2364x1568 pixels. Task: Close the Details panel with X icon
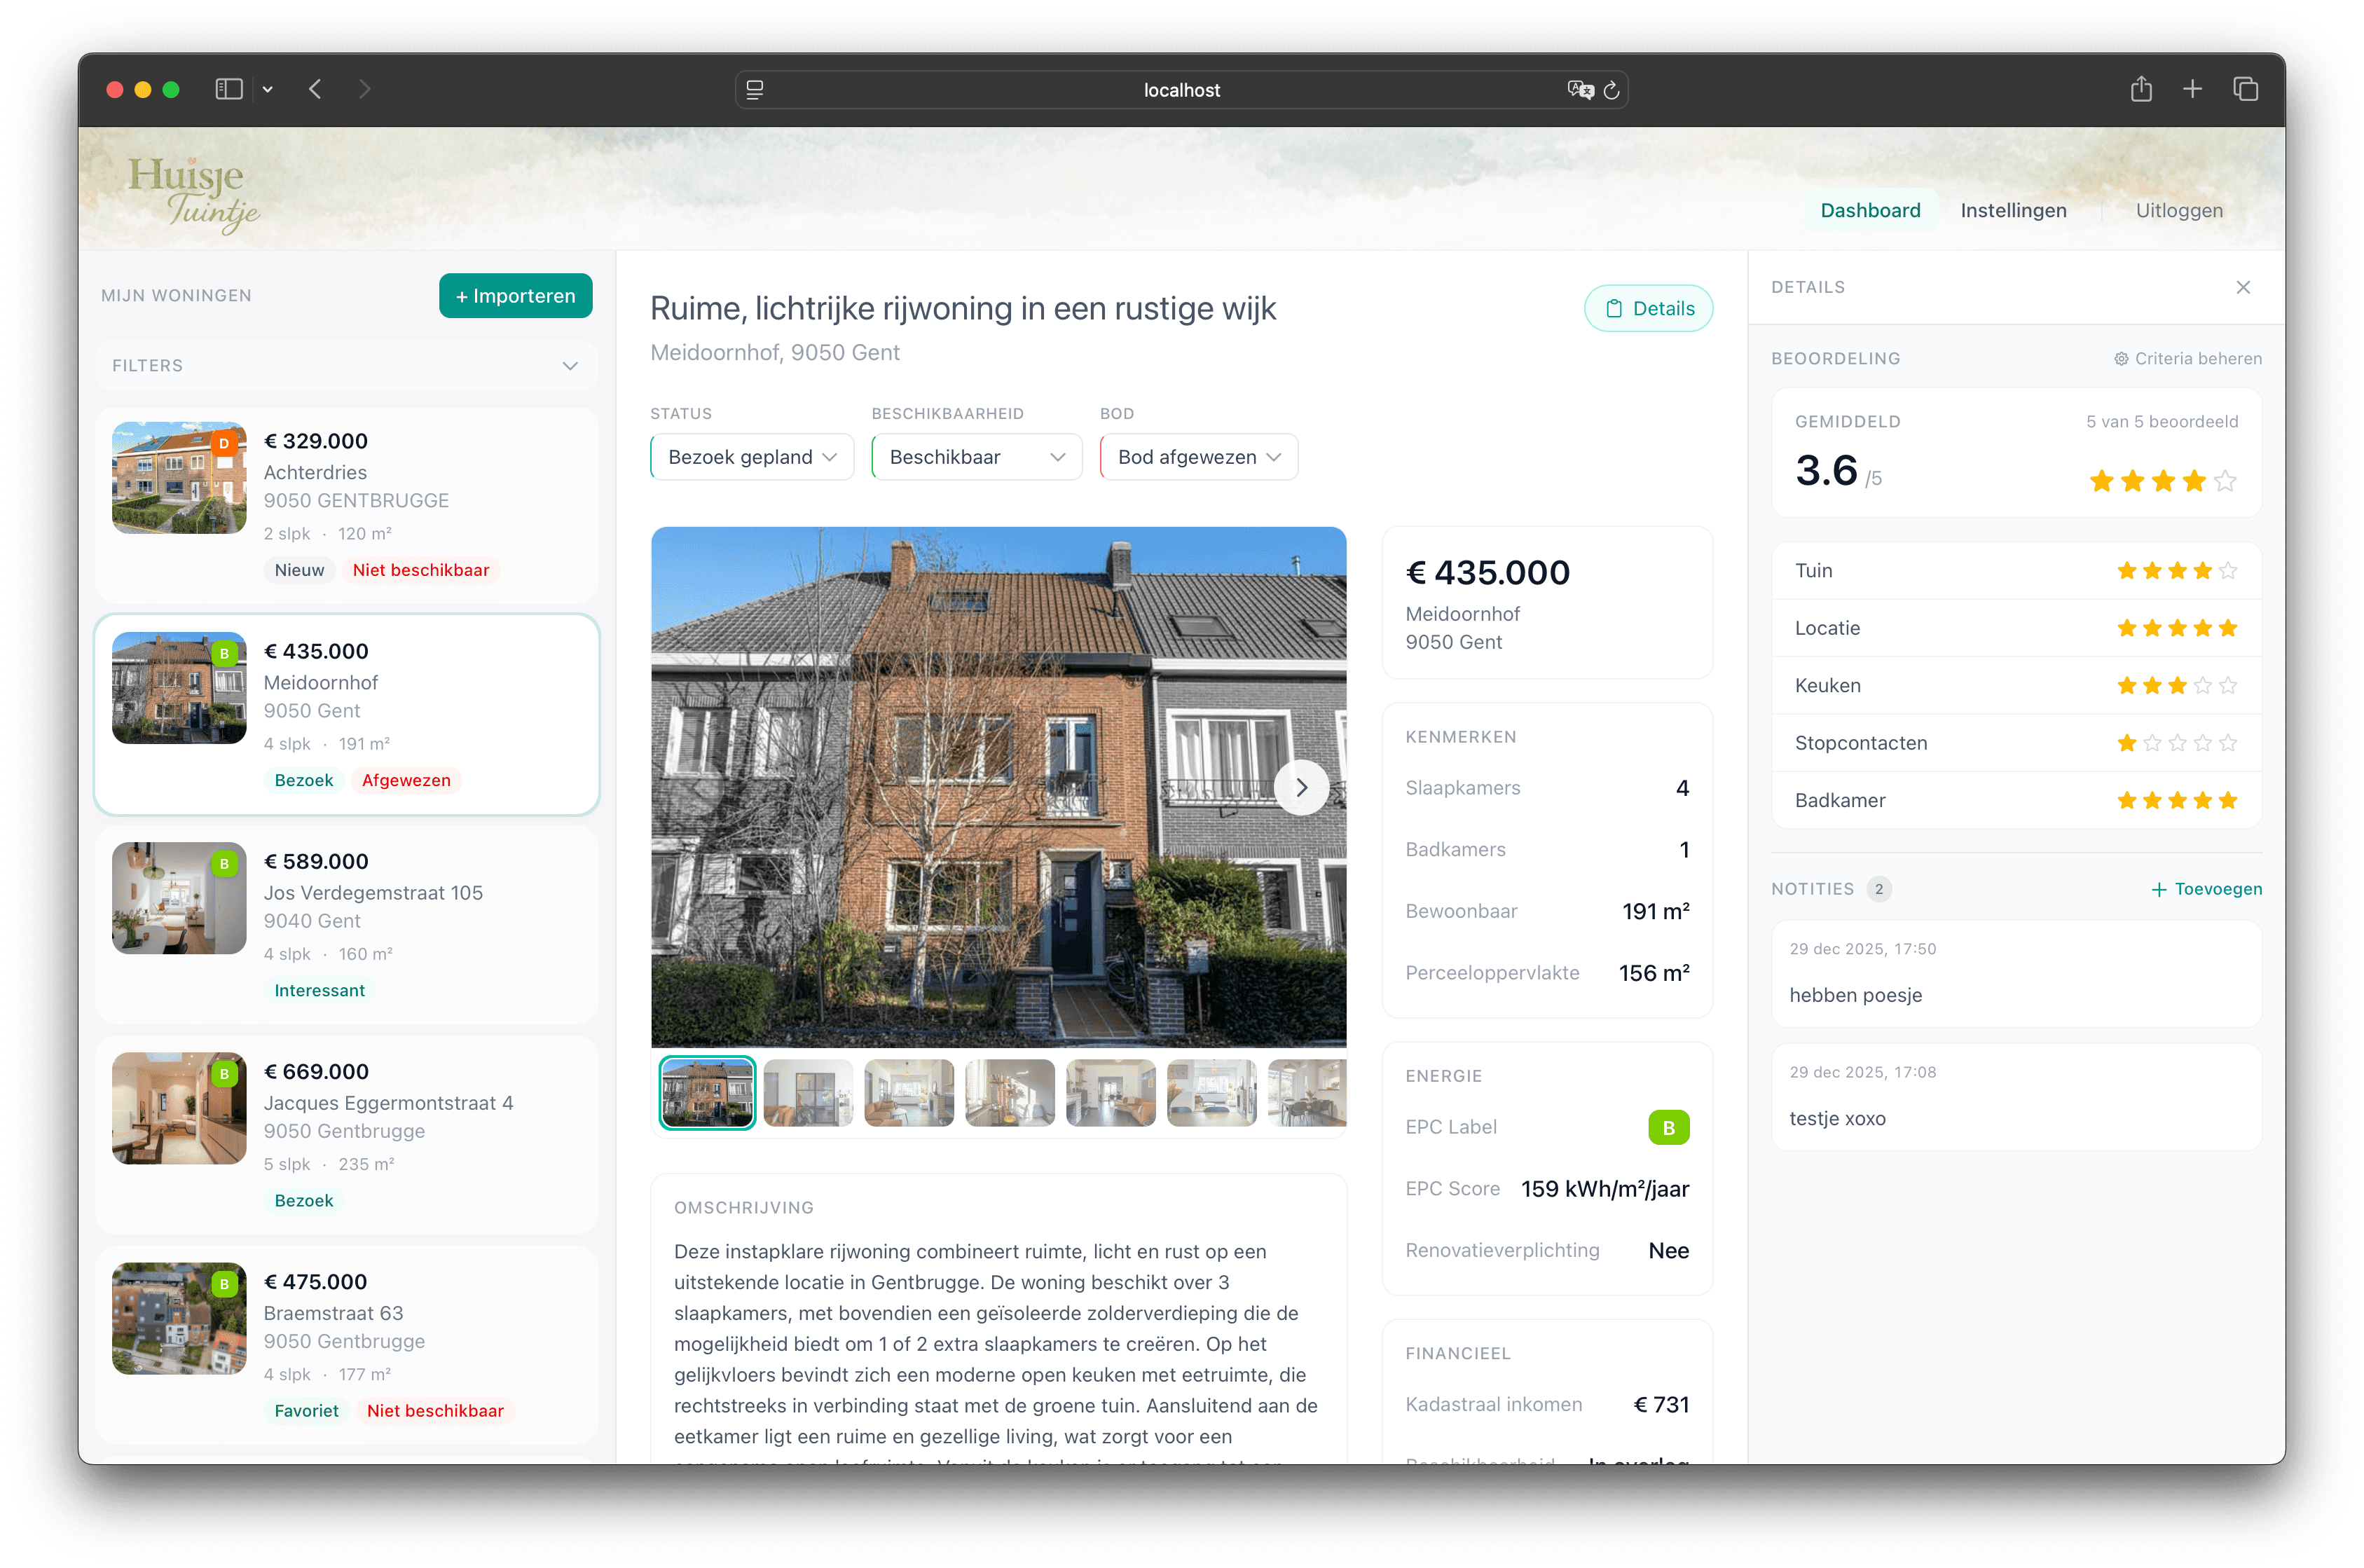point(2243,287)
